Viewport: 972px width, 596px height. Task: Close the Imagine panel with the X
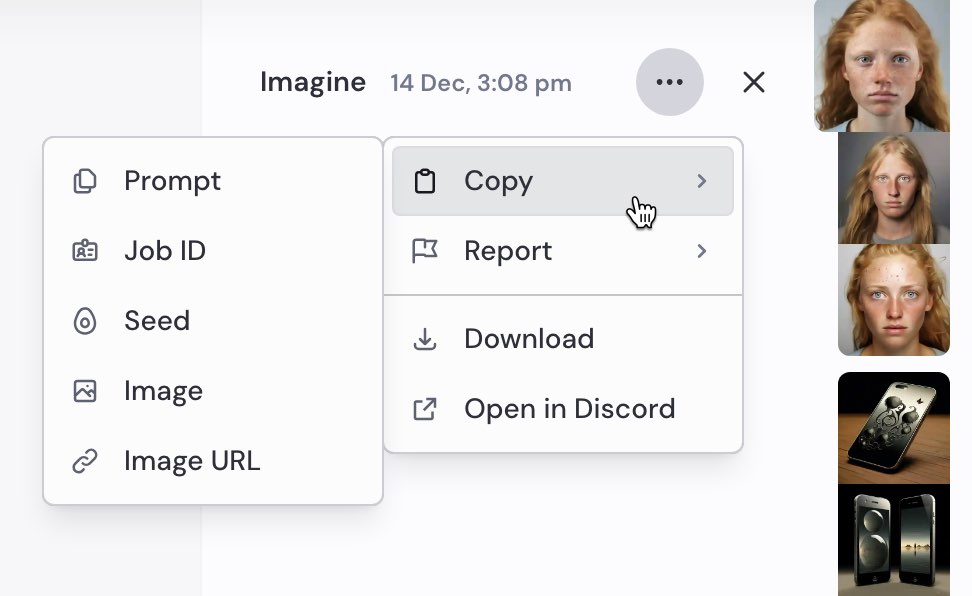pyautogui.click(x=754, y=82)
